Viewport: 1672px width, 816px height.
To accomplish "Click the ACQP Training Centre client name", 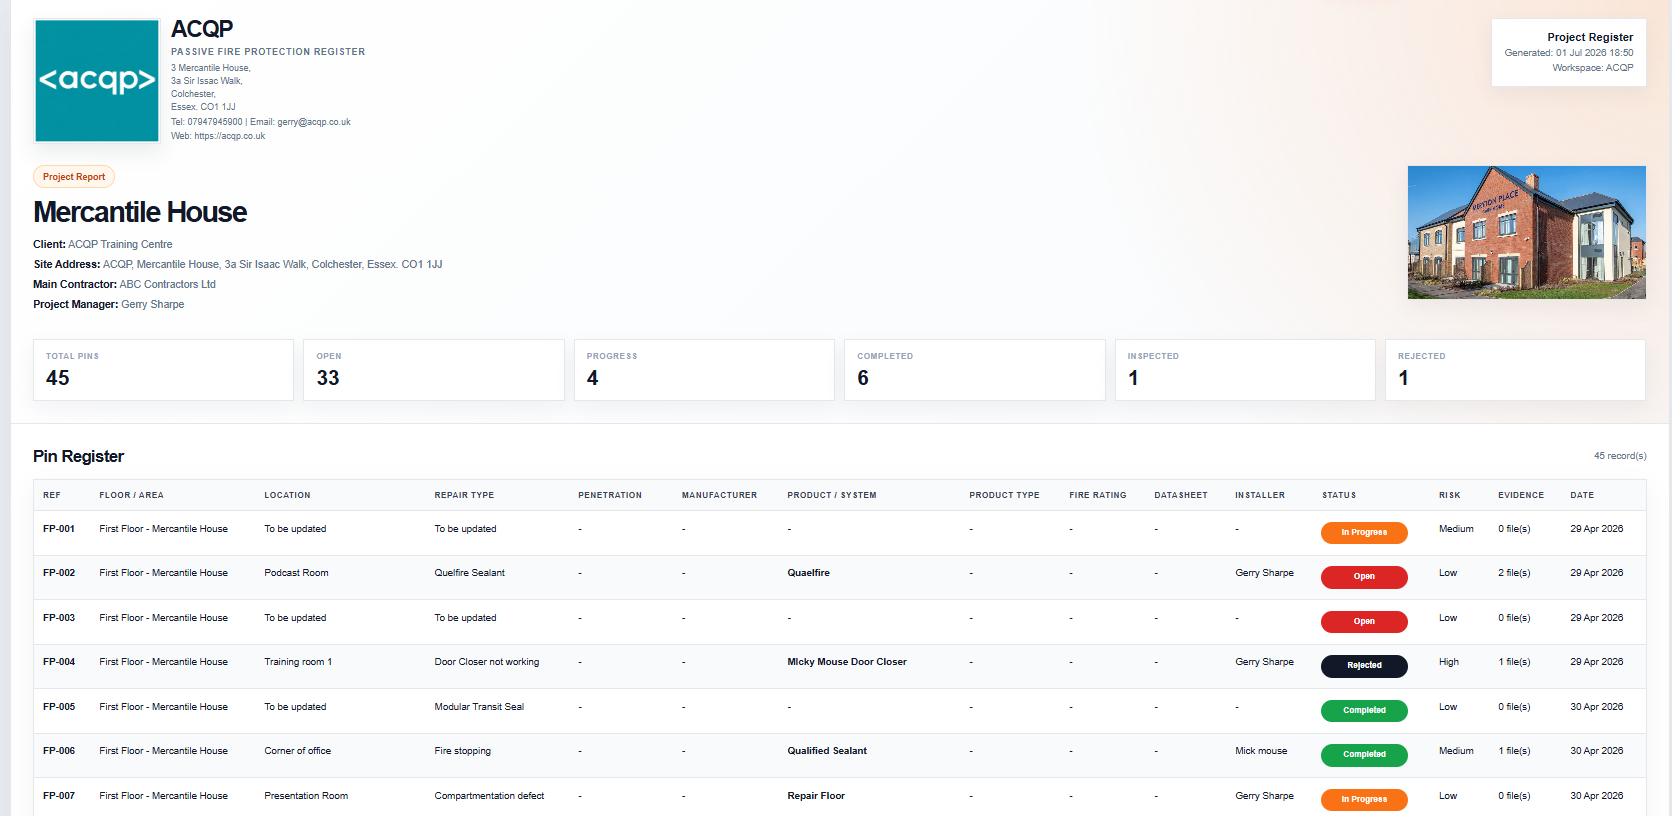I will point(120,244).
